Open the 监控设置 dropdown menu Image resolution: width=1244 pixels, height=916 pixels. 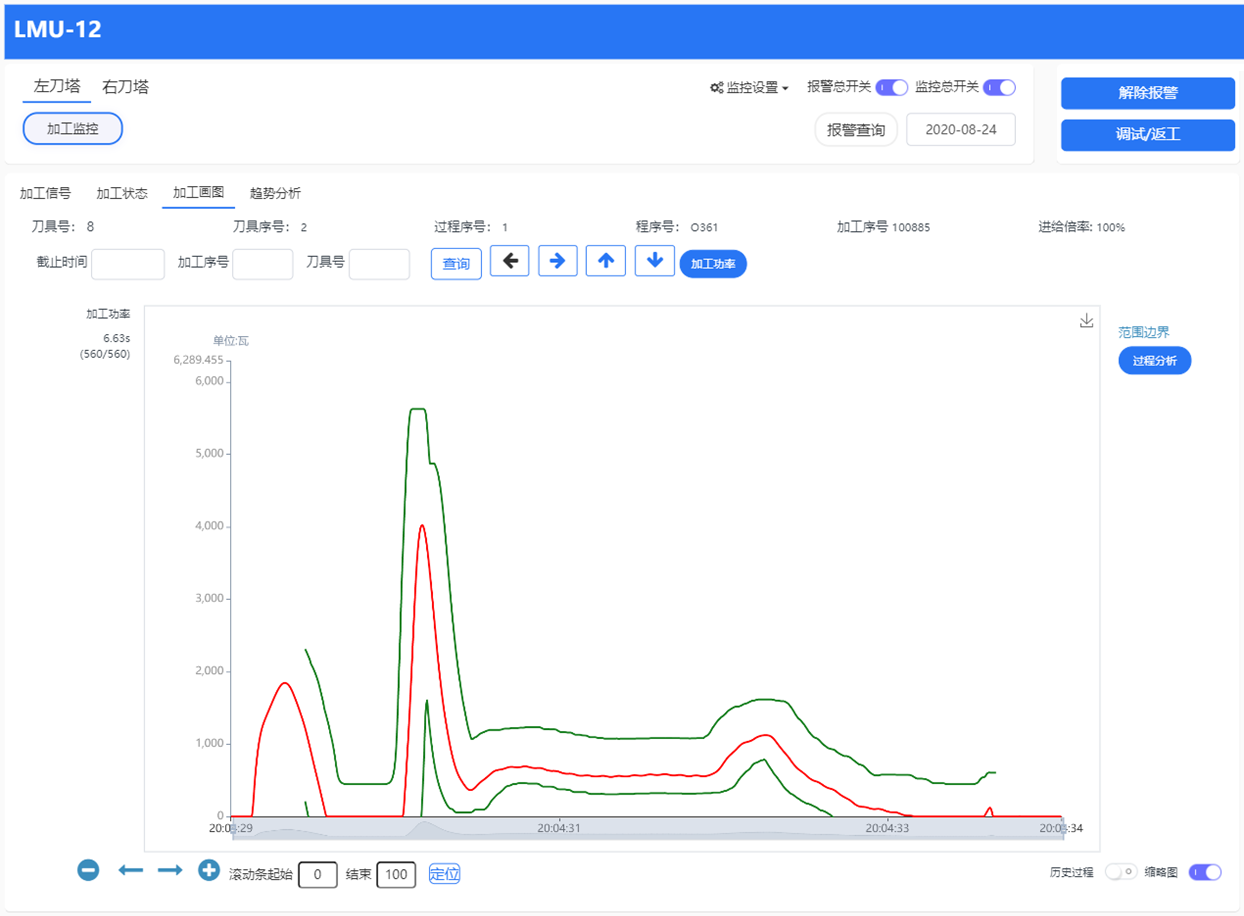749,88
